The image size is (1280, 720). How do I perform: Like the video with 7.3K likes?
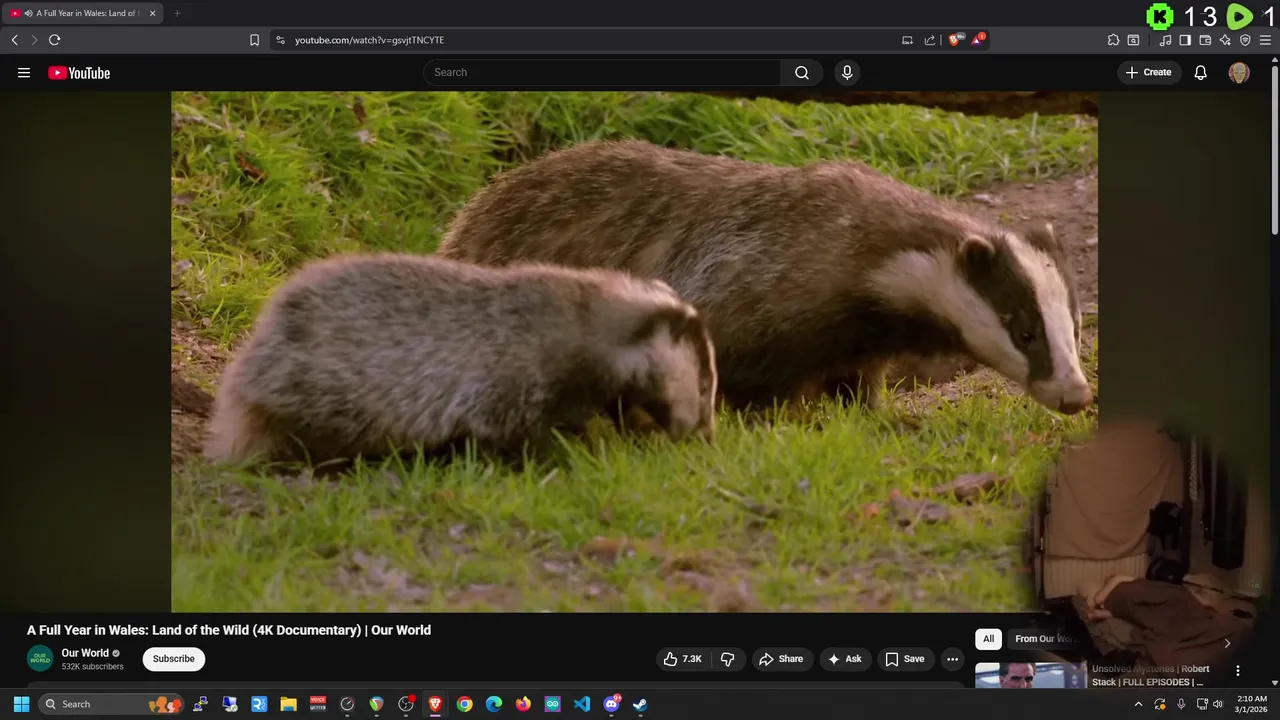[x=682, y=659]
